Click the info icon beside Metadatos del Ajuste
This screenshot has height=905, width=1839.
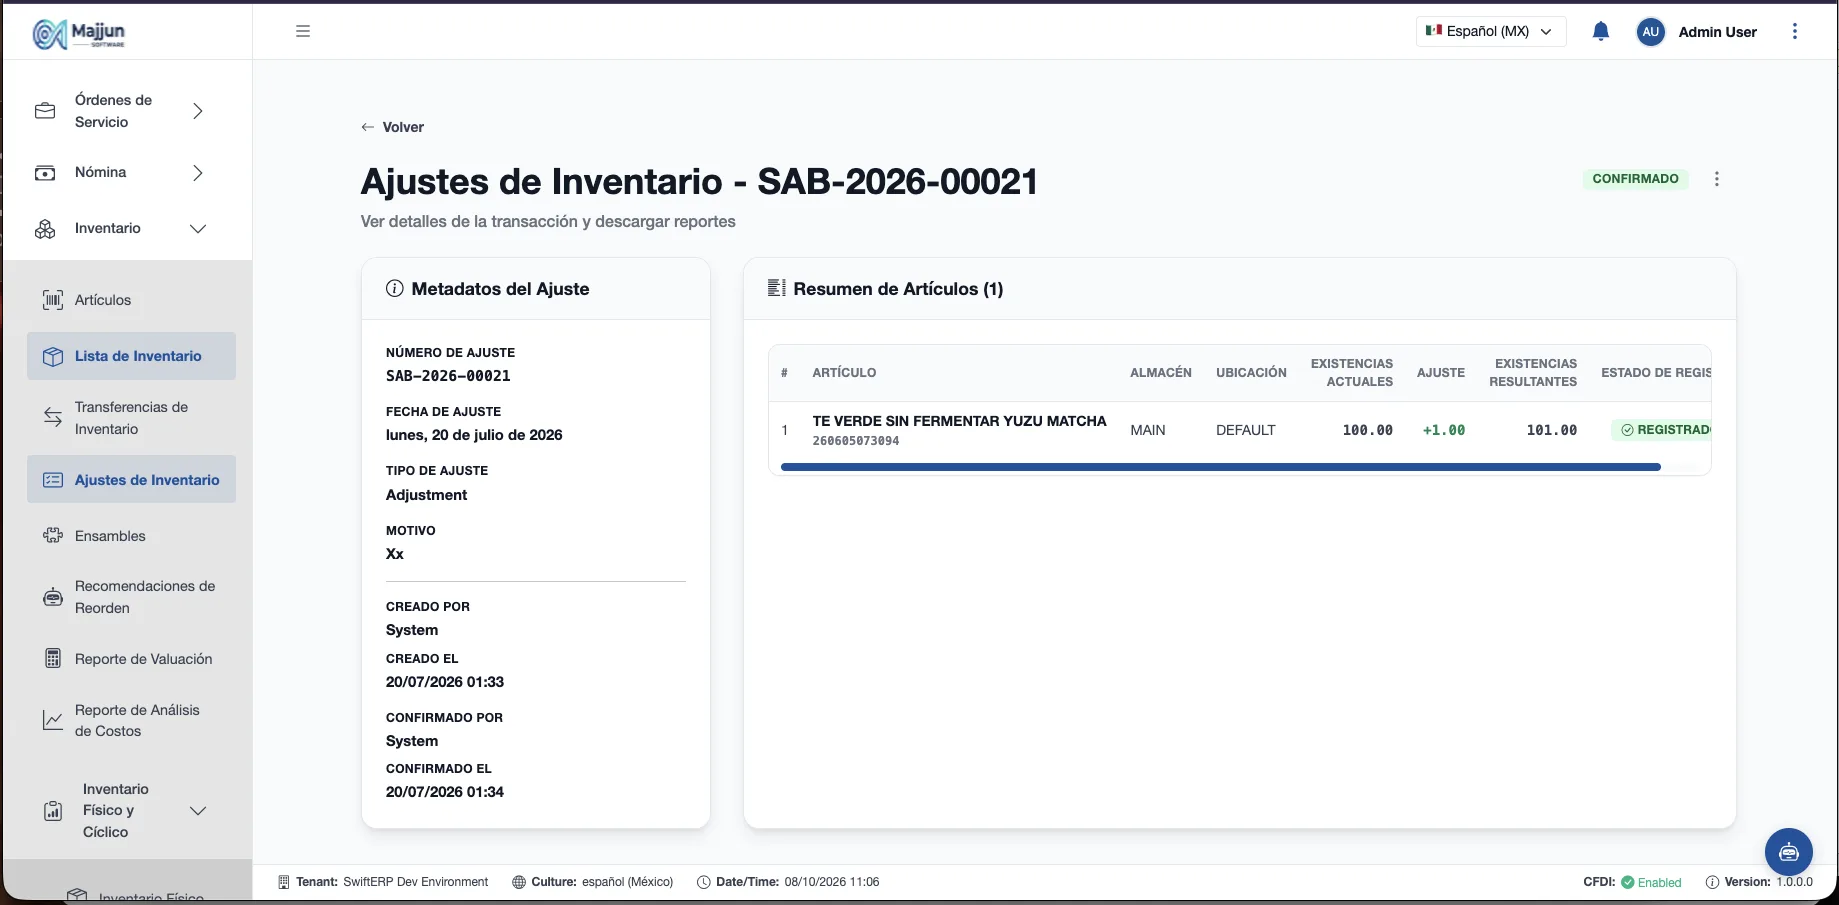[x=395, y=288]
